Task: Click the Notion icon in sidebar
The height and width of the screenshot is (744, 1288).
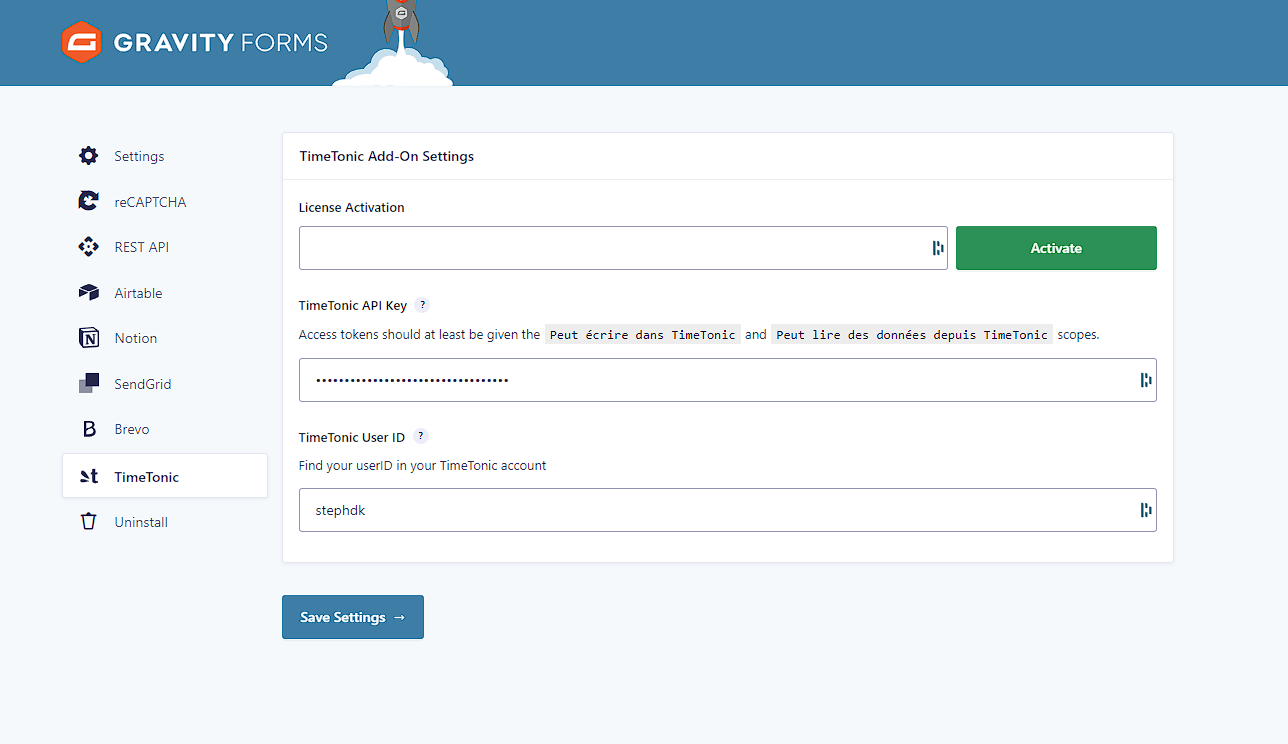Action: point(89,338)
